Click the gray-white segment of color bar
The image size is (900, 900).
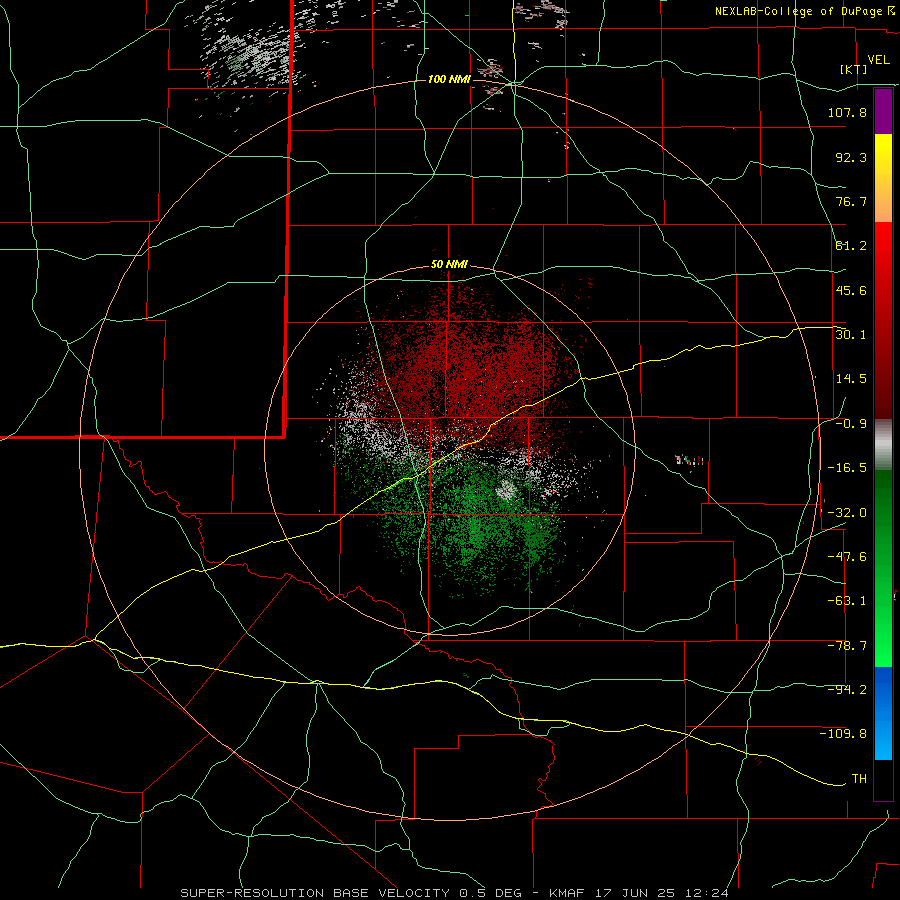coord(883,445)
